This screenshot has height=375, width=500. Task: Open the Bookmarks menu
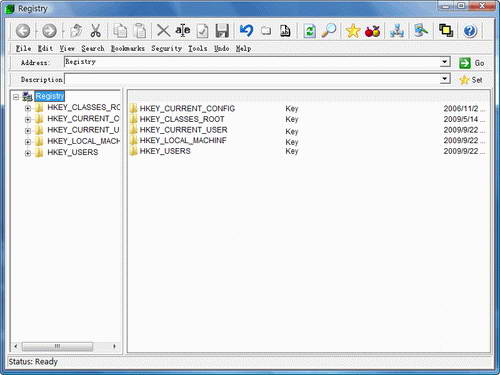(128, 49)
